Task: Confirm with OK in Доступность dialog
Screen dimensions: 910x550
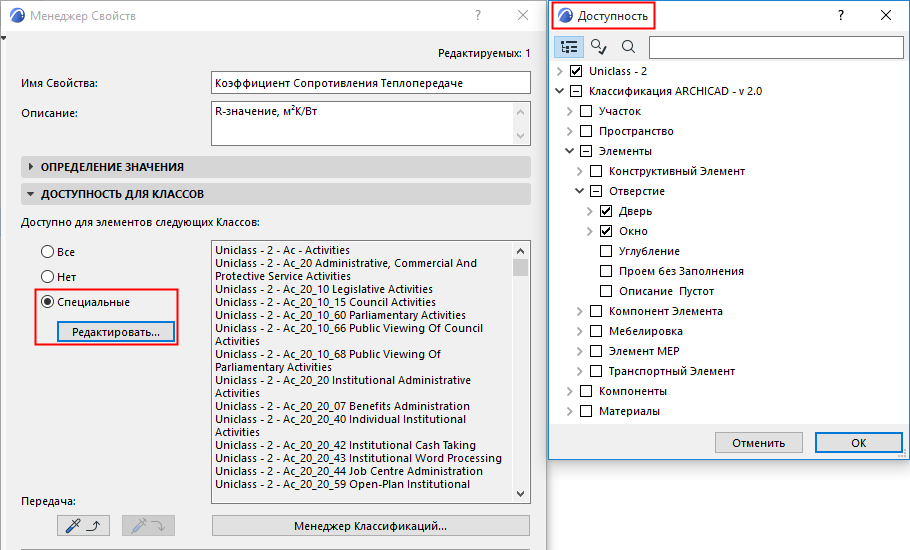Action: click(x=858, y=443)
